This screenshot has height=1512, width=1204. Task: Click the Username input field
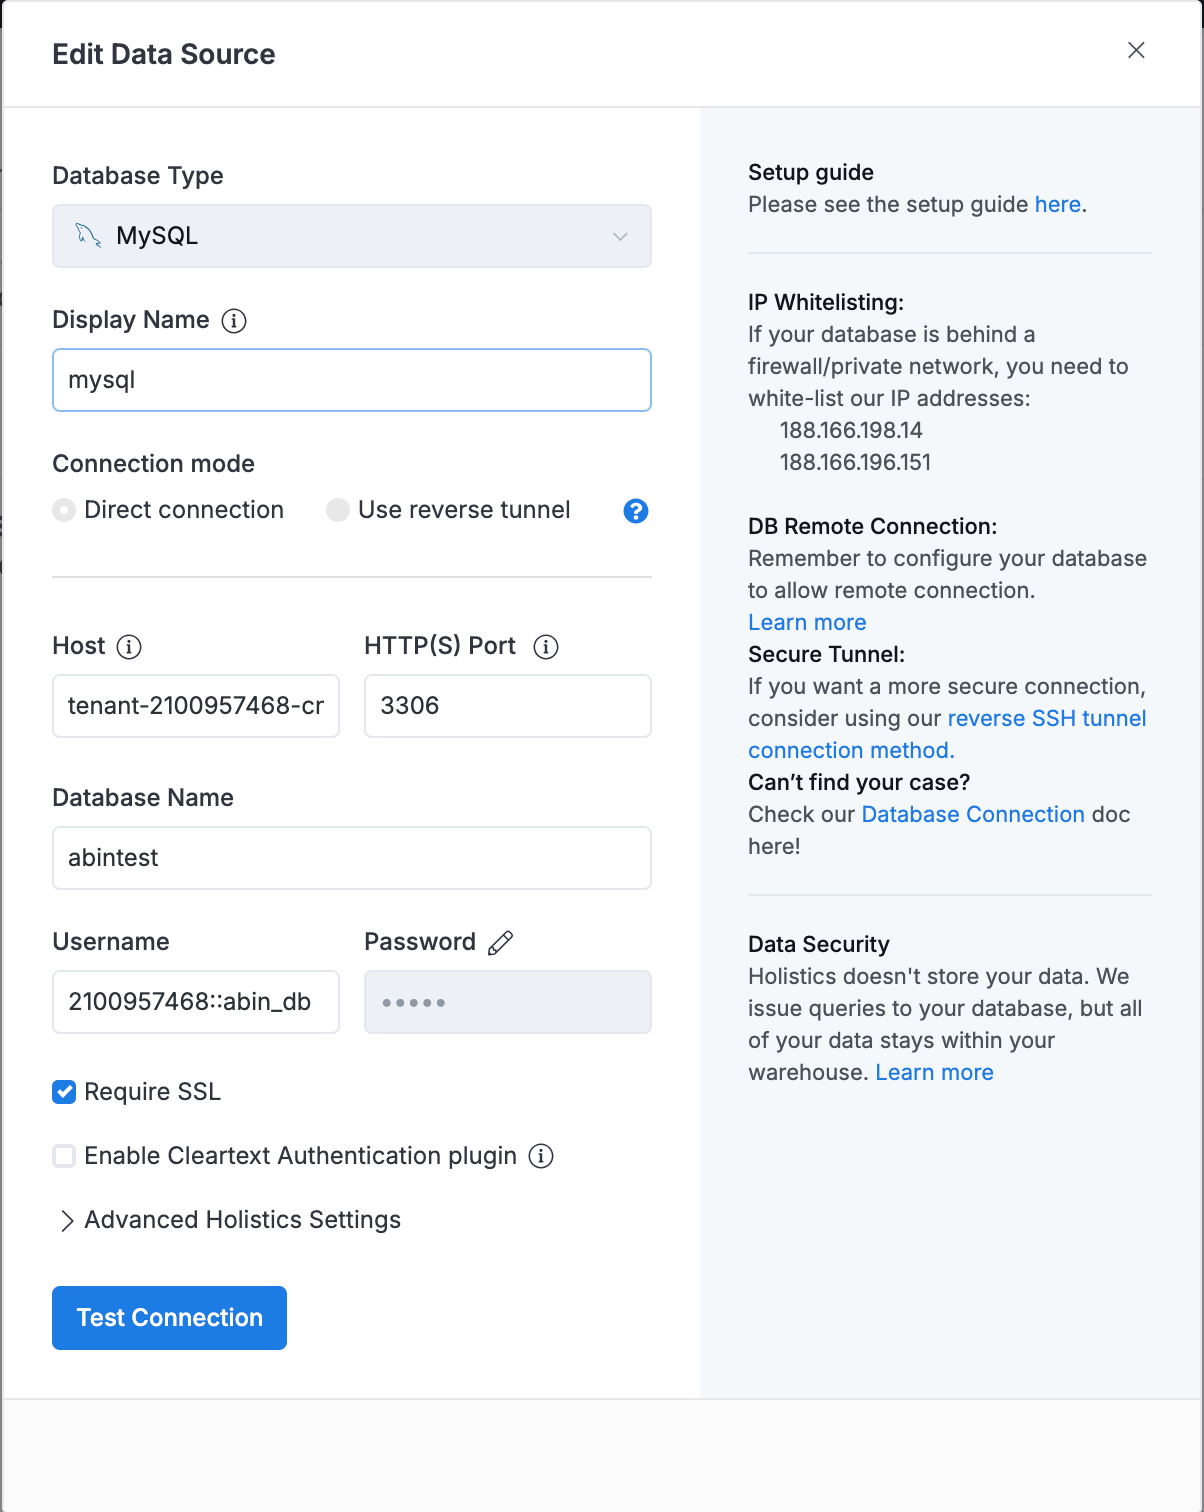(196, 1002)
